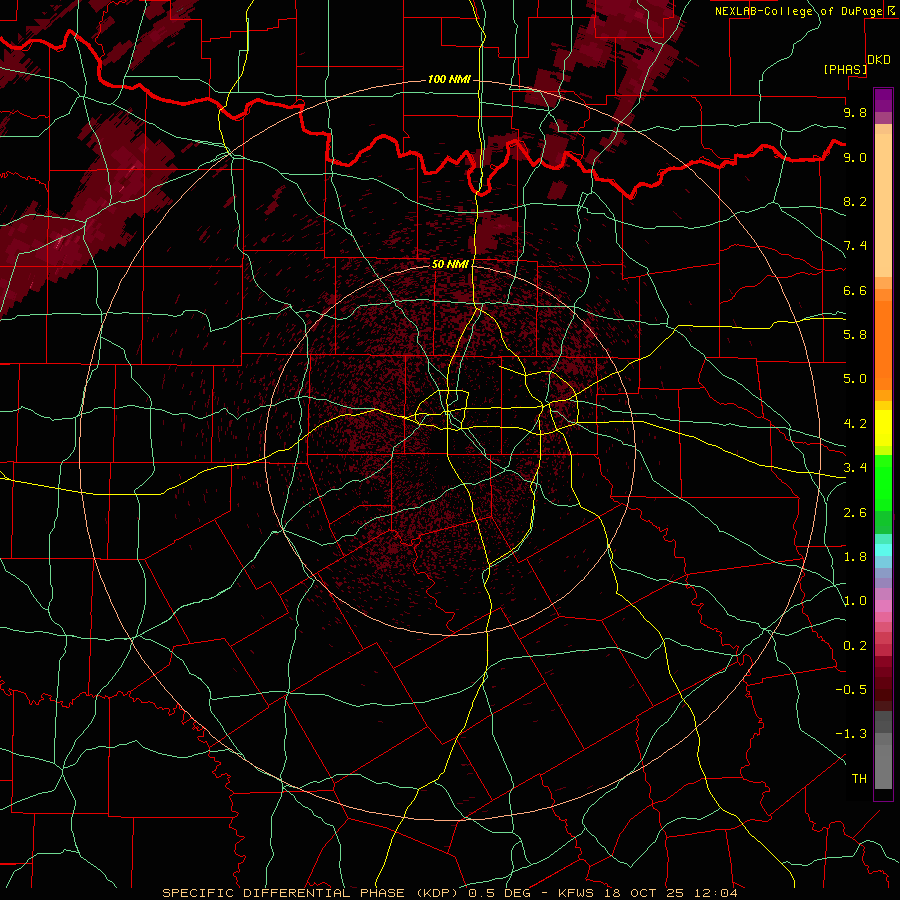Image resolution: width=900 pixels, height=900 pixels.
Task: Click the NEXLAB-College of DuPage label
Action: click(x=798, y=11)
